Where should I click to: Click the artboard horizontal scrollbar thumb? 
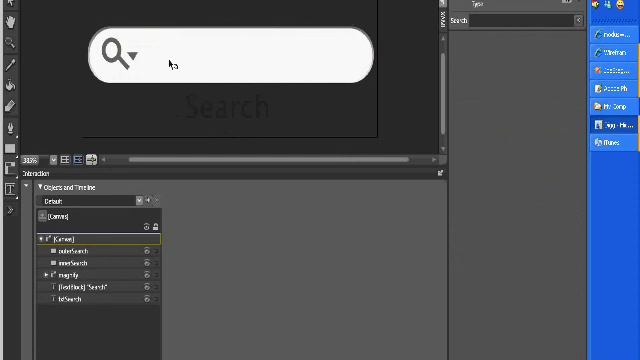tap(269, 160)
